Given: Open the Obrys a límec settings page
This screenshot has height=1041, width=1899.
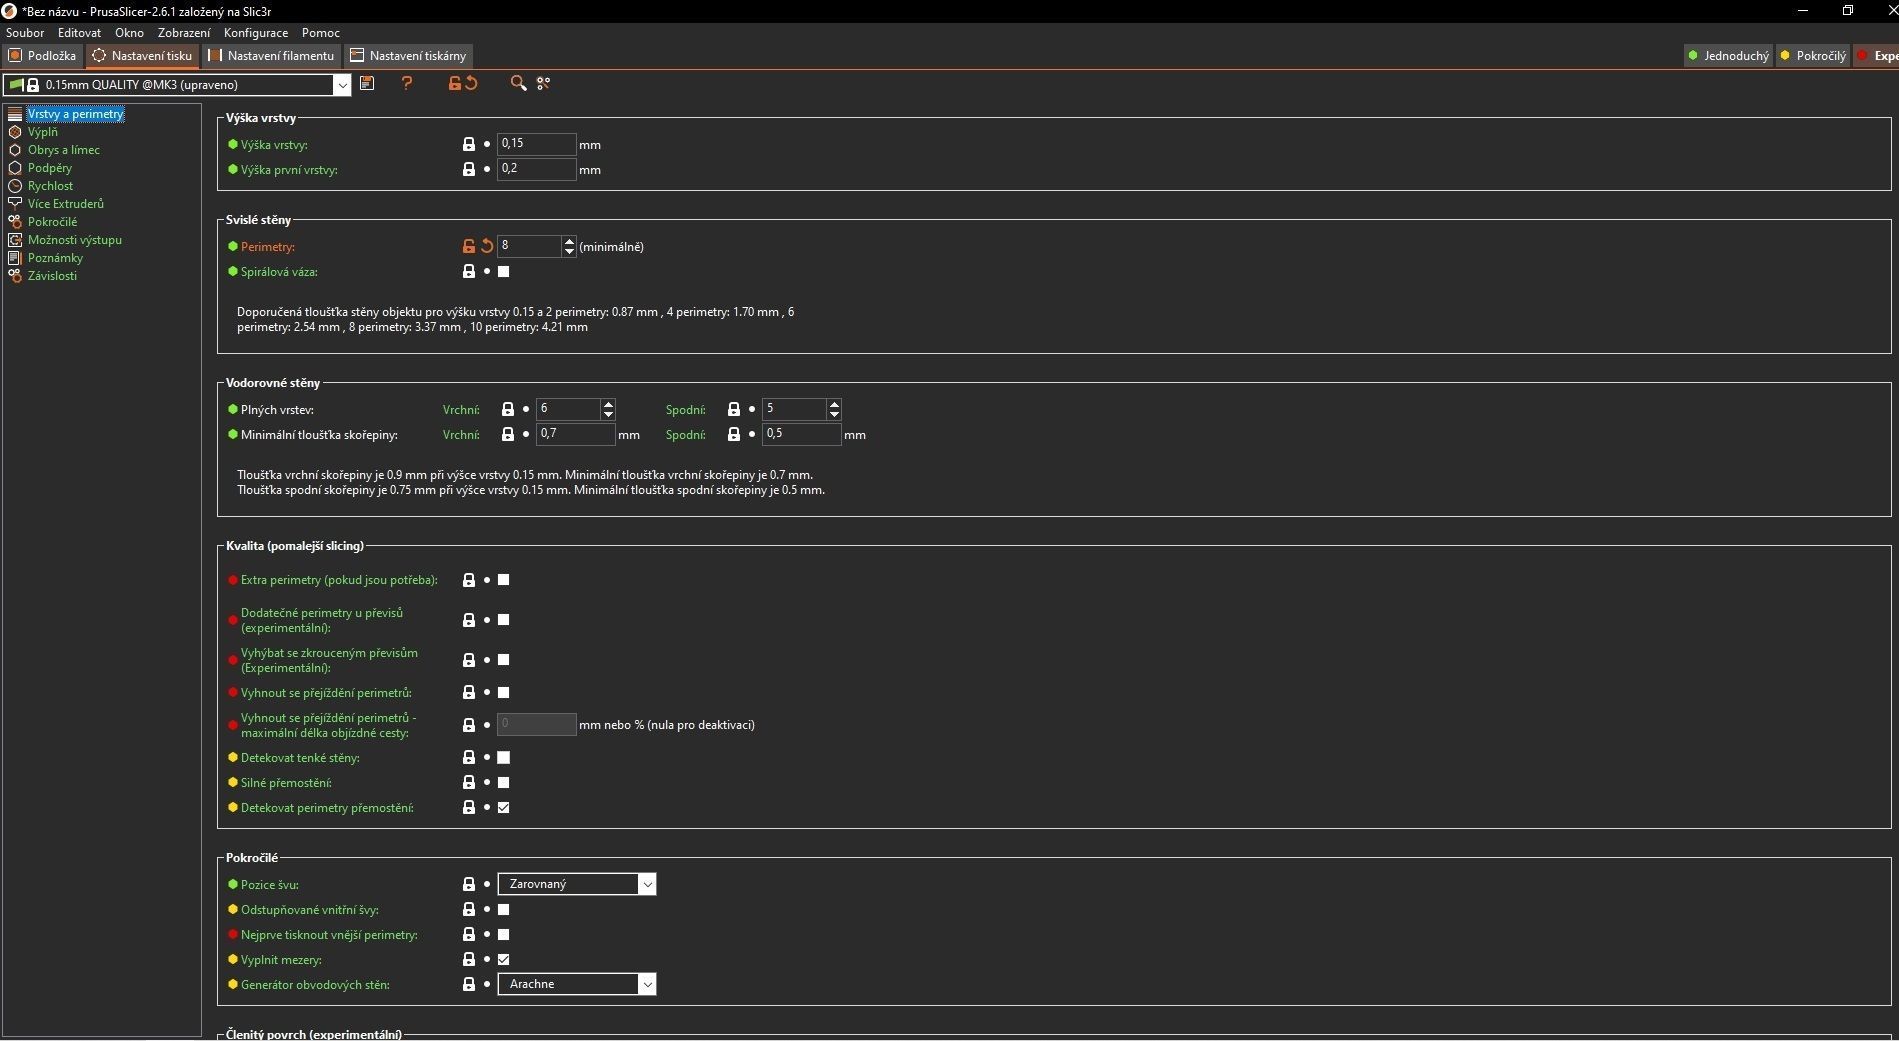Looking at the screenshot, I should (x=64, y=150).
